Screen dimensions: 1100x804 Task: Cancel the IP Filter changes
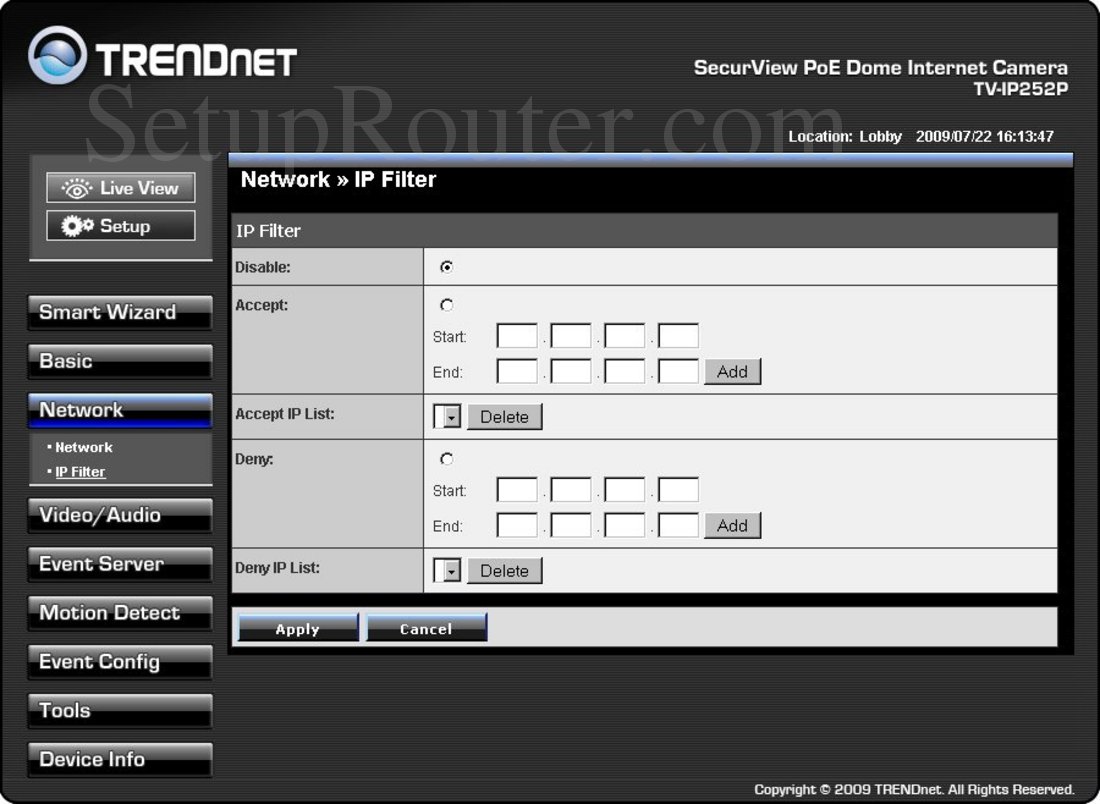[x=426, y=628]
